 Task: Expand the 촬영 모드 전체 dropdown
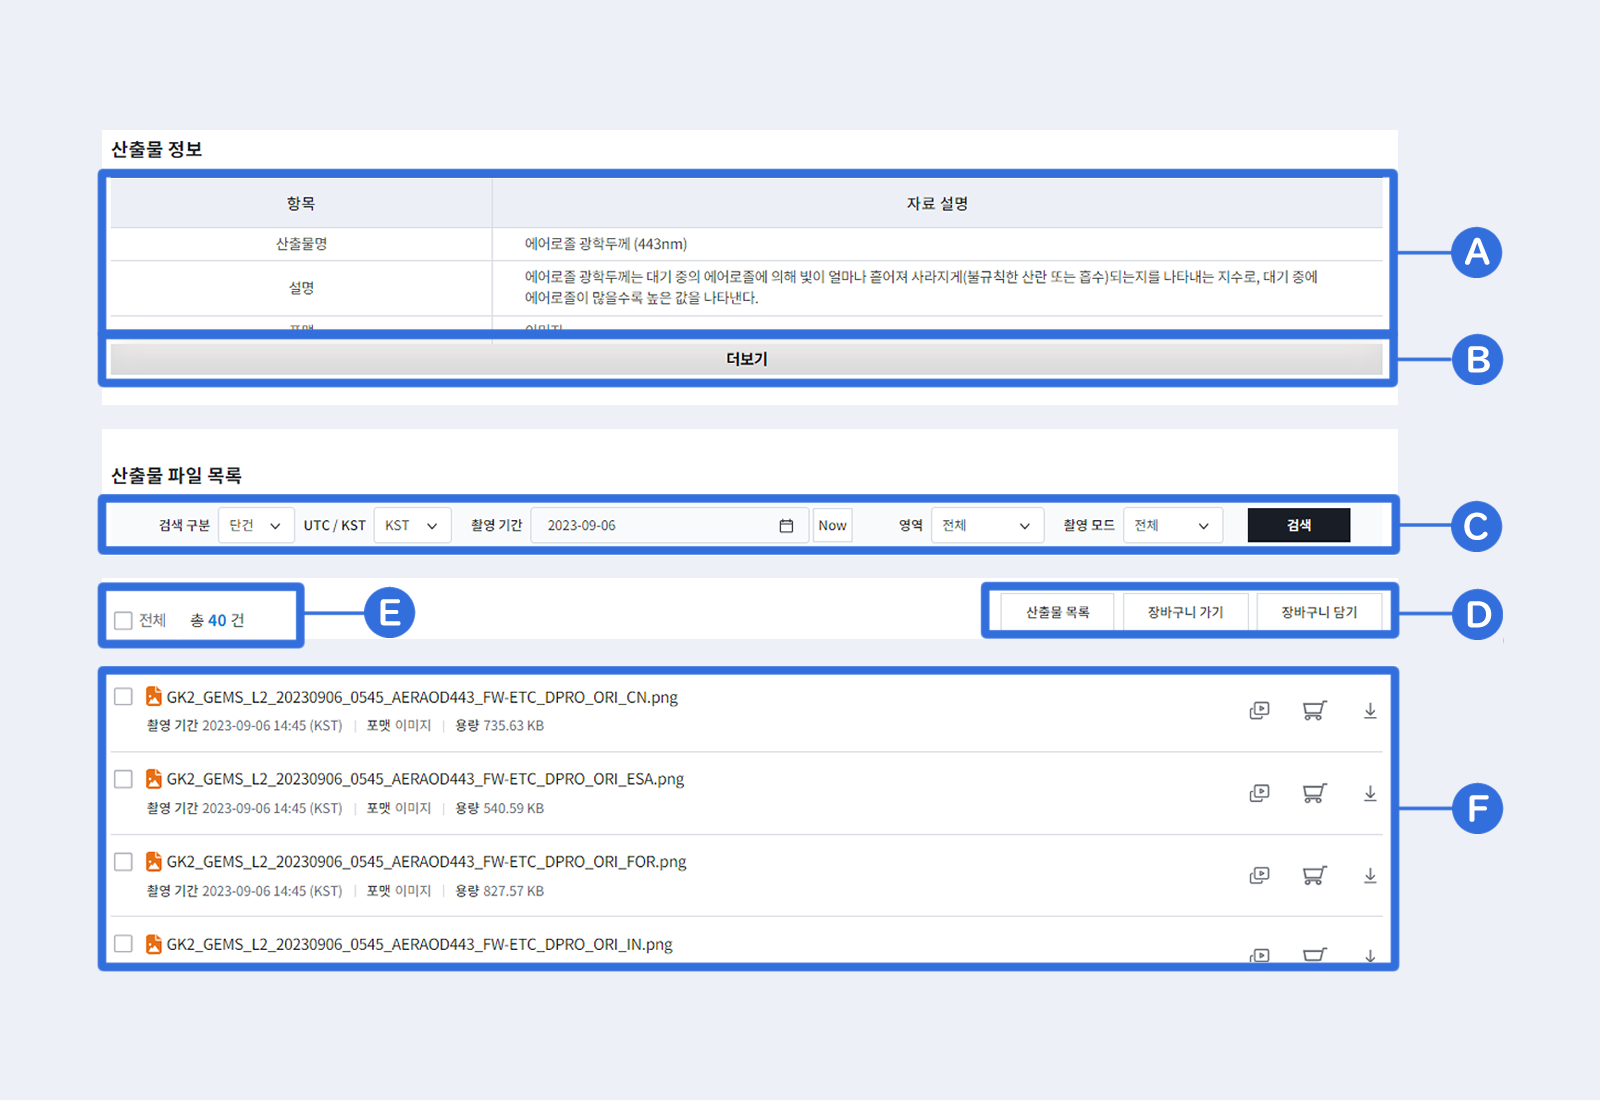pos(1172,524)
